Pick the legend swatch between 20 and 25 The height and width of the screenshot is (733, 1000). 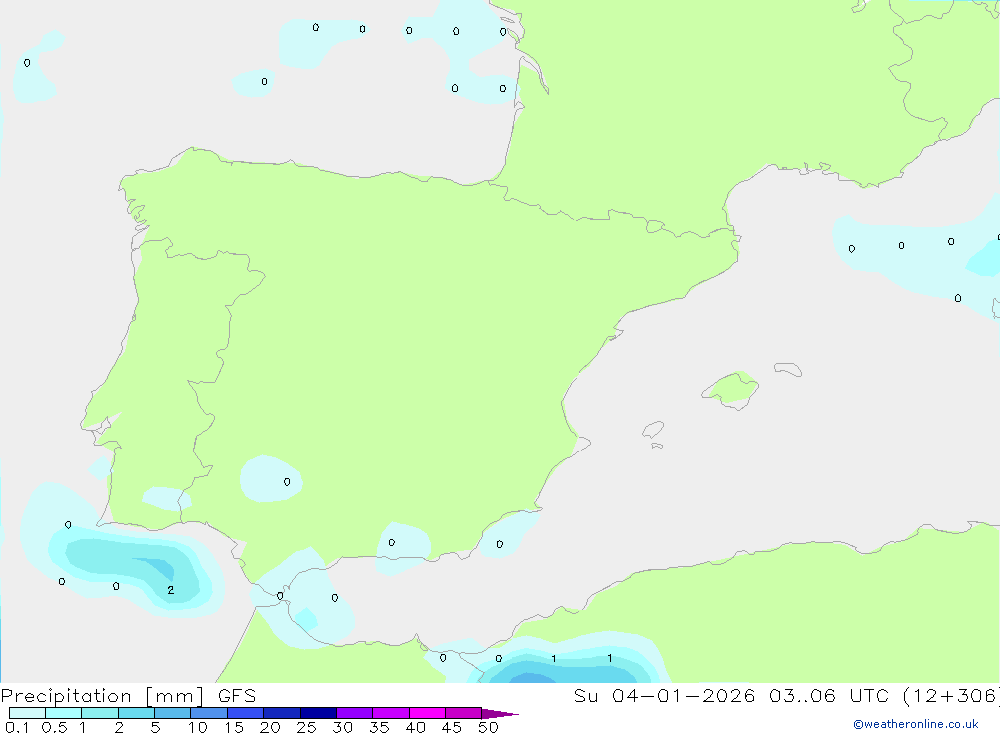tap(282, 713)
